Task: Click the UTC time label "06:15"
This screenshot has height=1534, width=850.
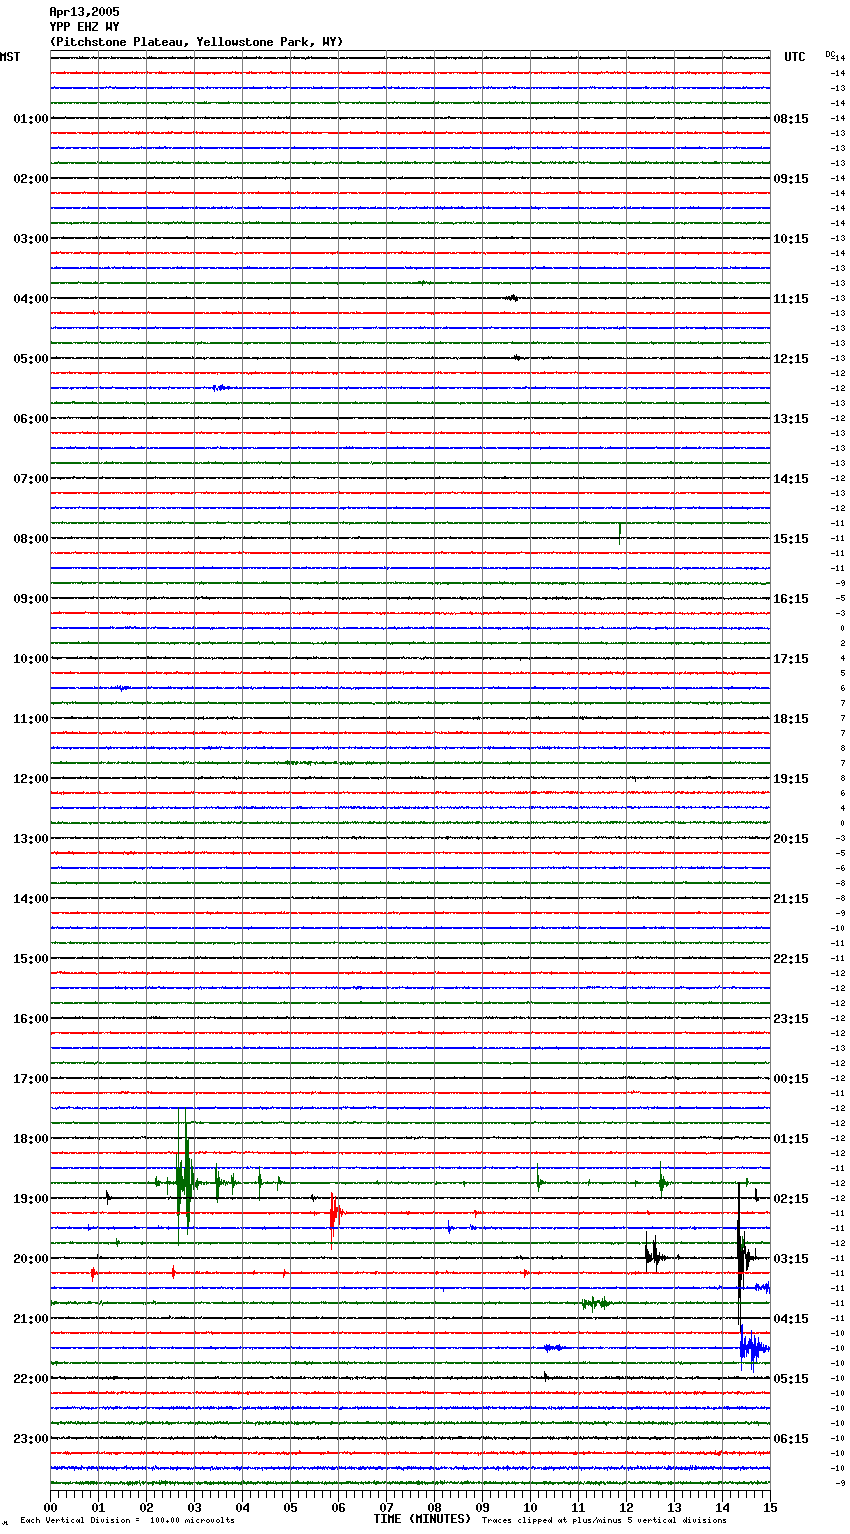Action: (x=791, y=1439)
